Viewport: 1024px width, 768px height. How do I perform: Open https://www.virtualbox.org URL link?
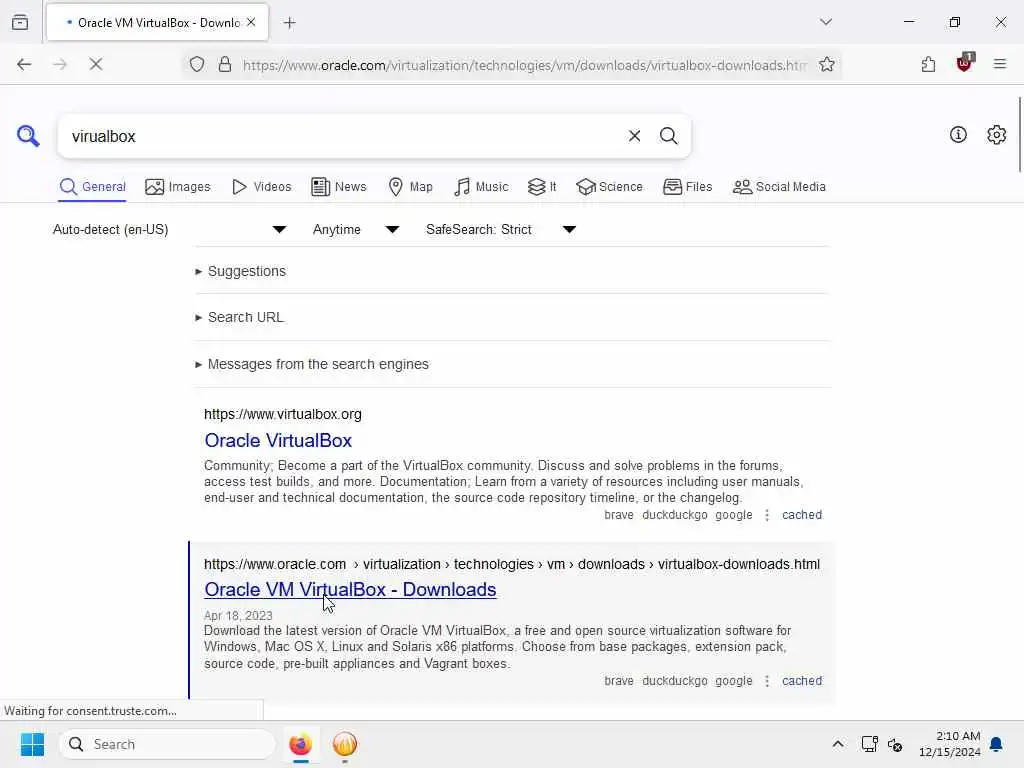(282, 414)
